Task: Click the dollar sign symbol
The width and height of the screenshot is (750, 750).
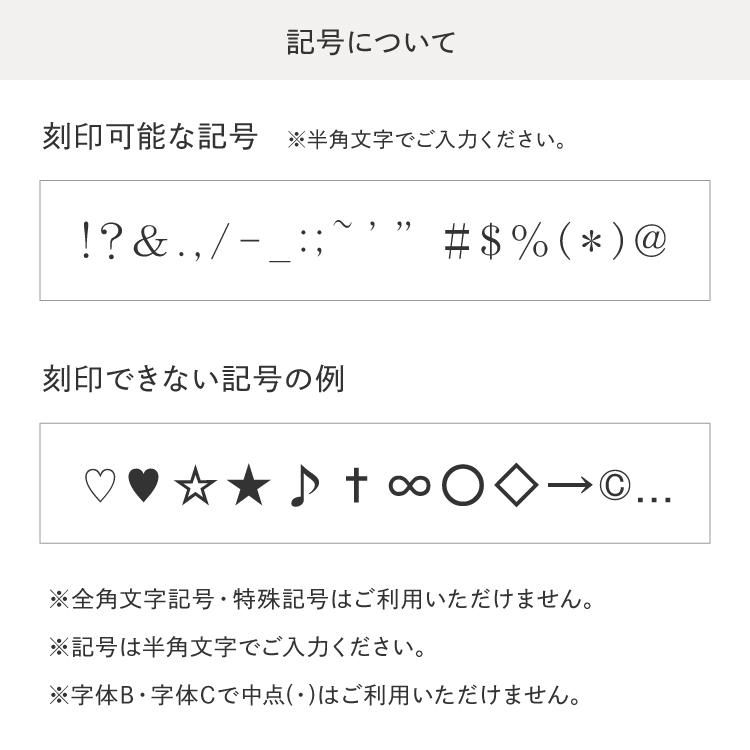Action: [x=490, y=242]
